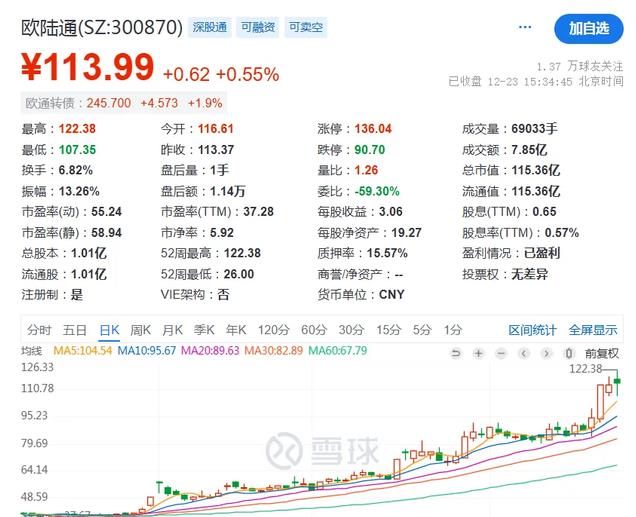Click the 122.38 high marker on chart
The width and height of the screenshot is (636, 517).
[x=586, y=369]
